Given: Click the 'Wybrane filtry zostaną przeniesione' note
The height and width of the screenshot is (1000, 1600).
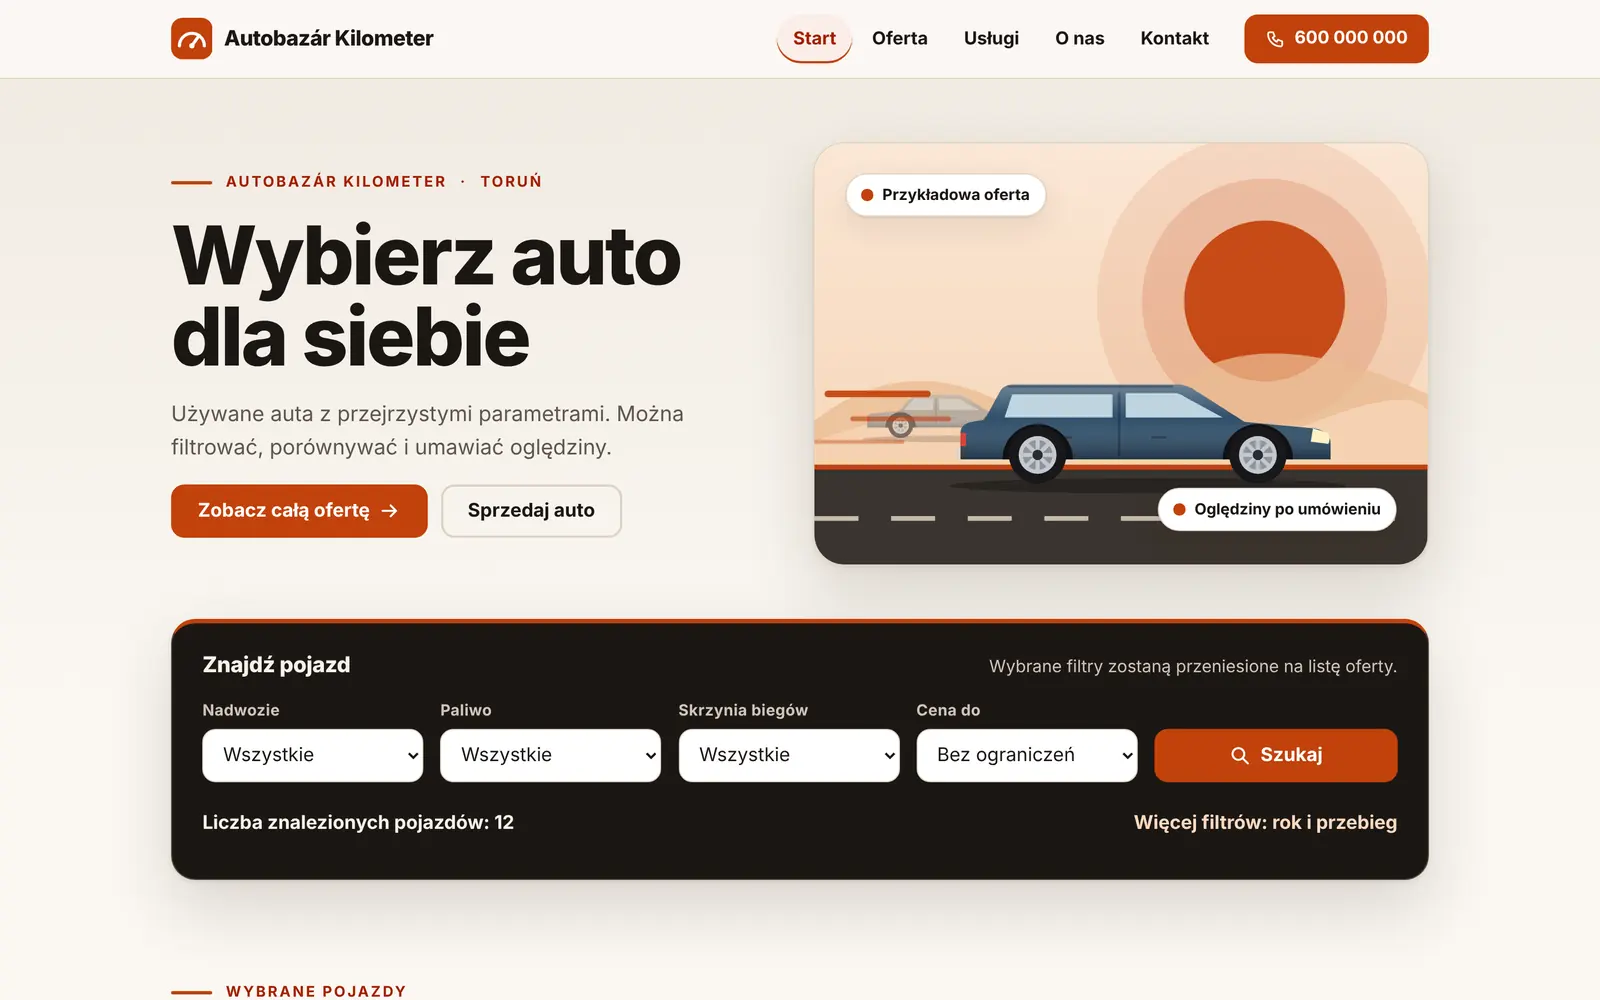Looking at the screenshot, I should [1193, 666].
